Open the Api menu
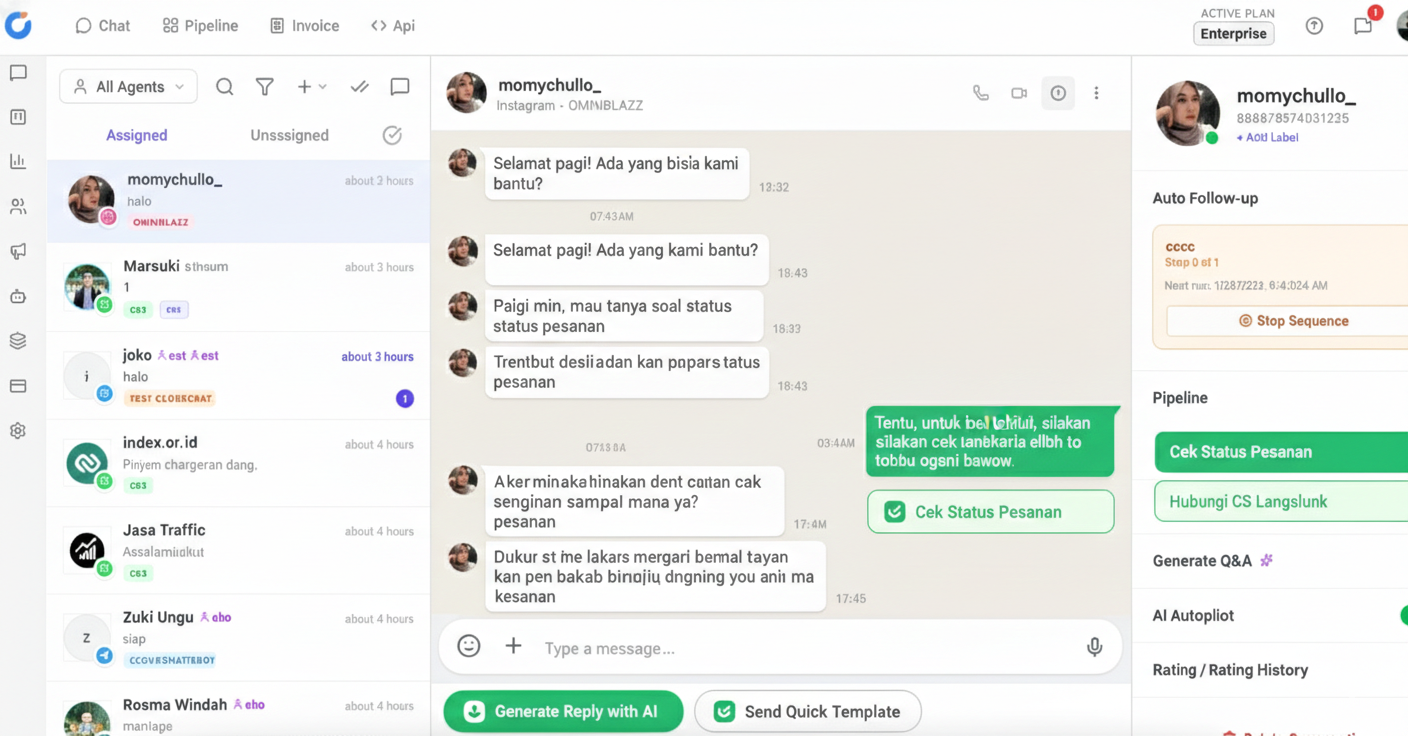Image resolution: width=1408 pixels, height=736 pixels. [x=392, y=26]
